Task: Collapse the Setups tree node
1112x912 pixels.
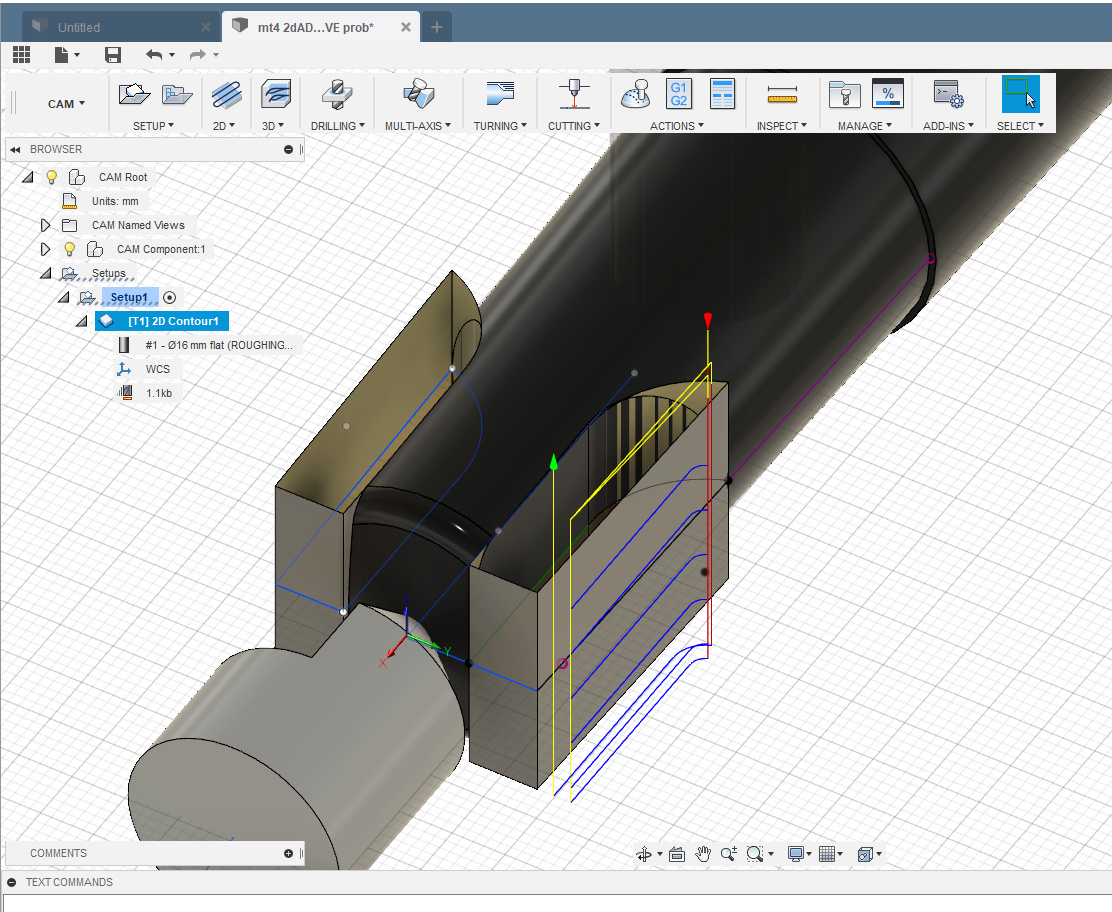Action: 46,272
